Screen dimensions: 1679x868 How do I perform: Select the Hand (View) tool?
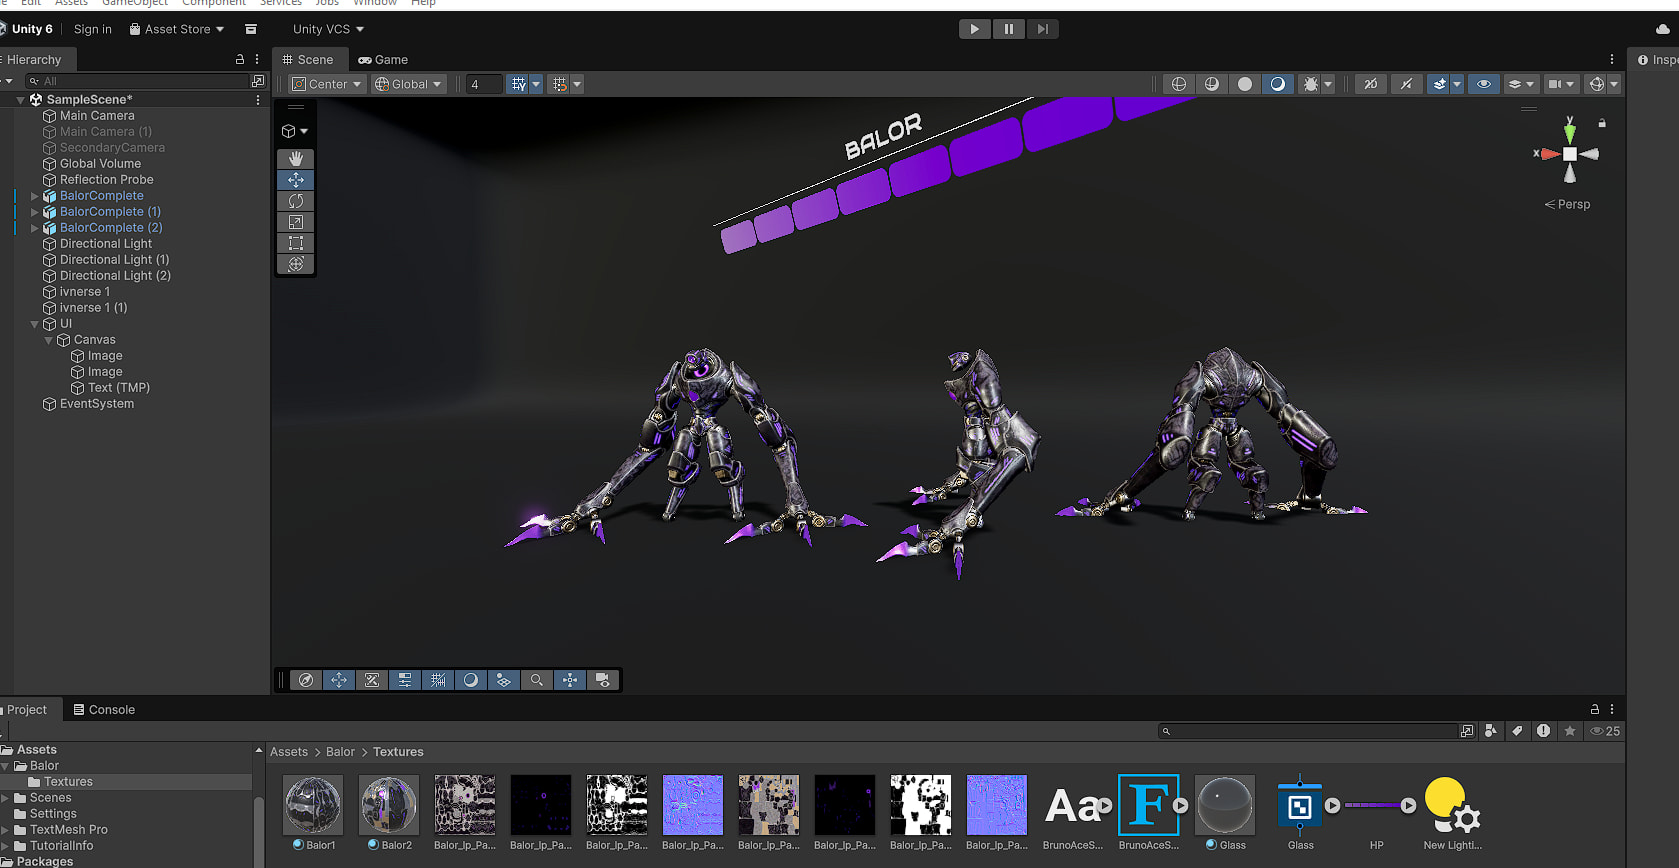[296, 159]
